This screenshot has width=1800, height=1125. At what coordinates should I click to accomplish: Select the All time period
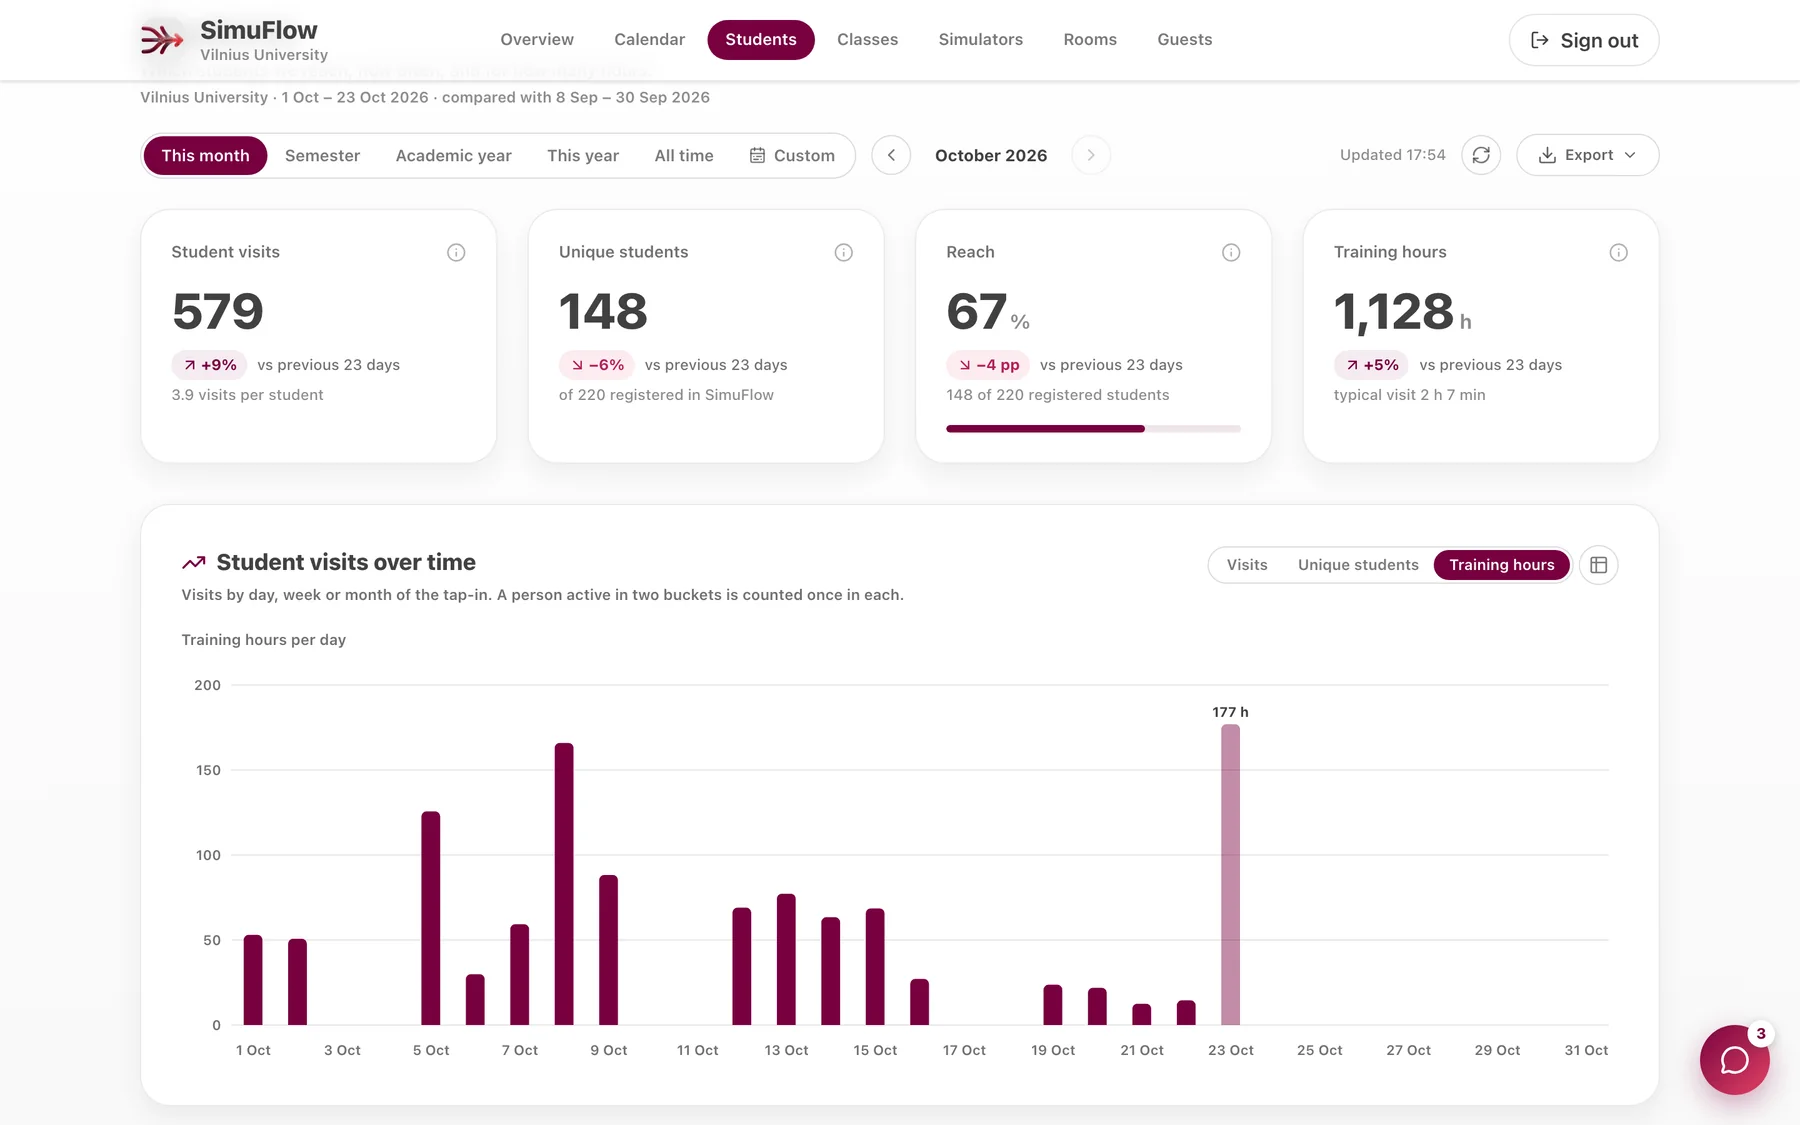point(684,155)
